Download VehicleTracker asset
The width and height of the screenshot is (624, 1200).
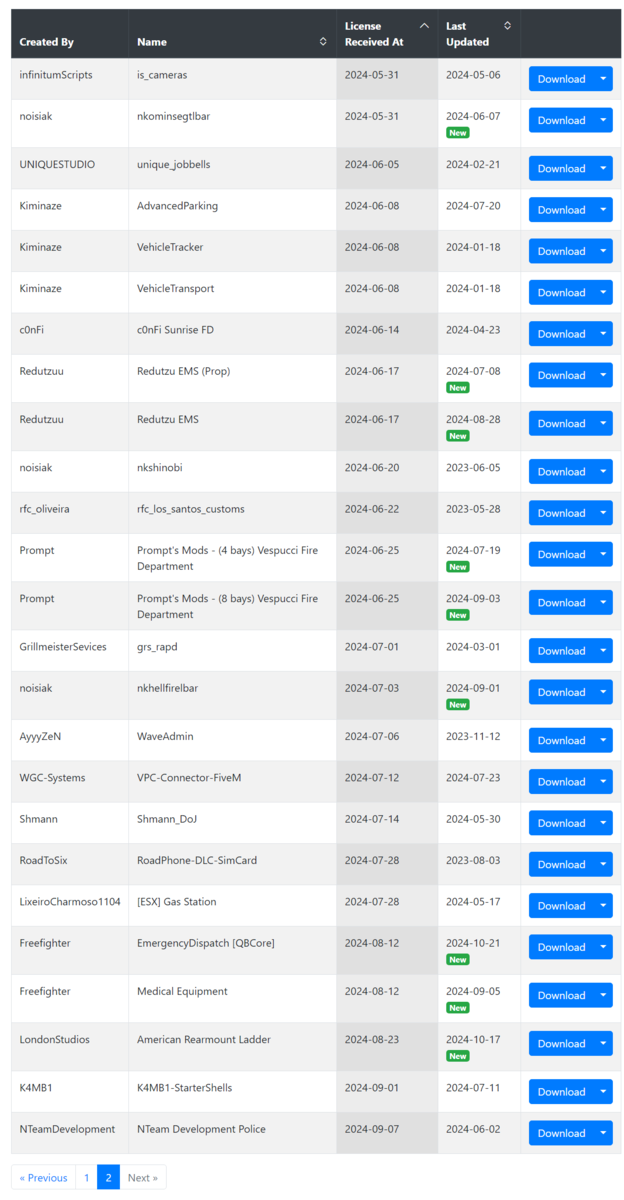tap(561, 251)
